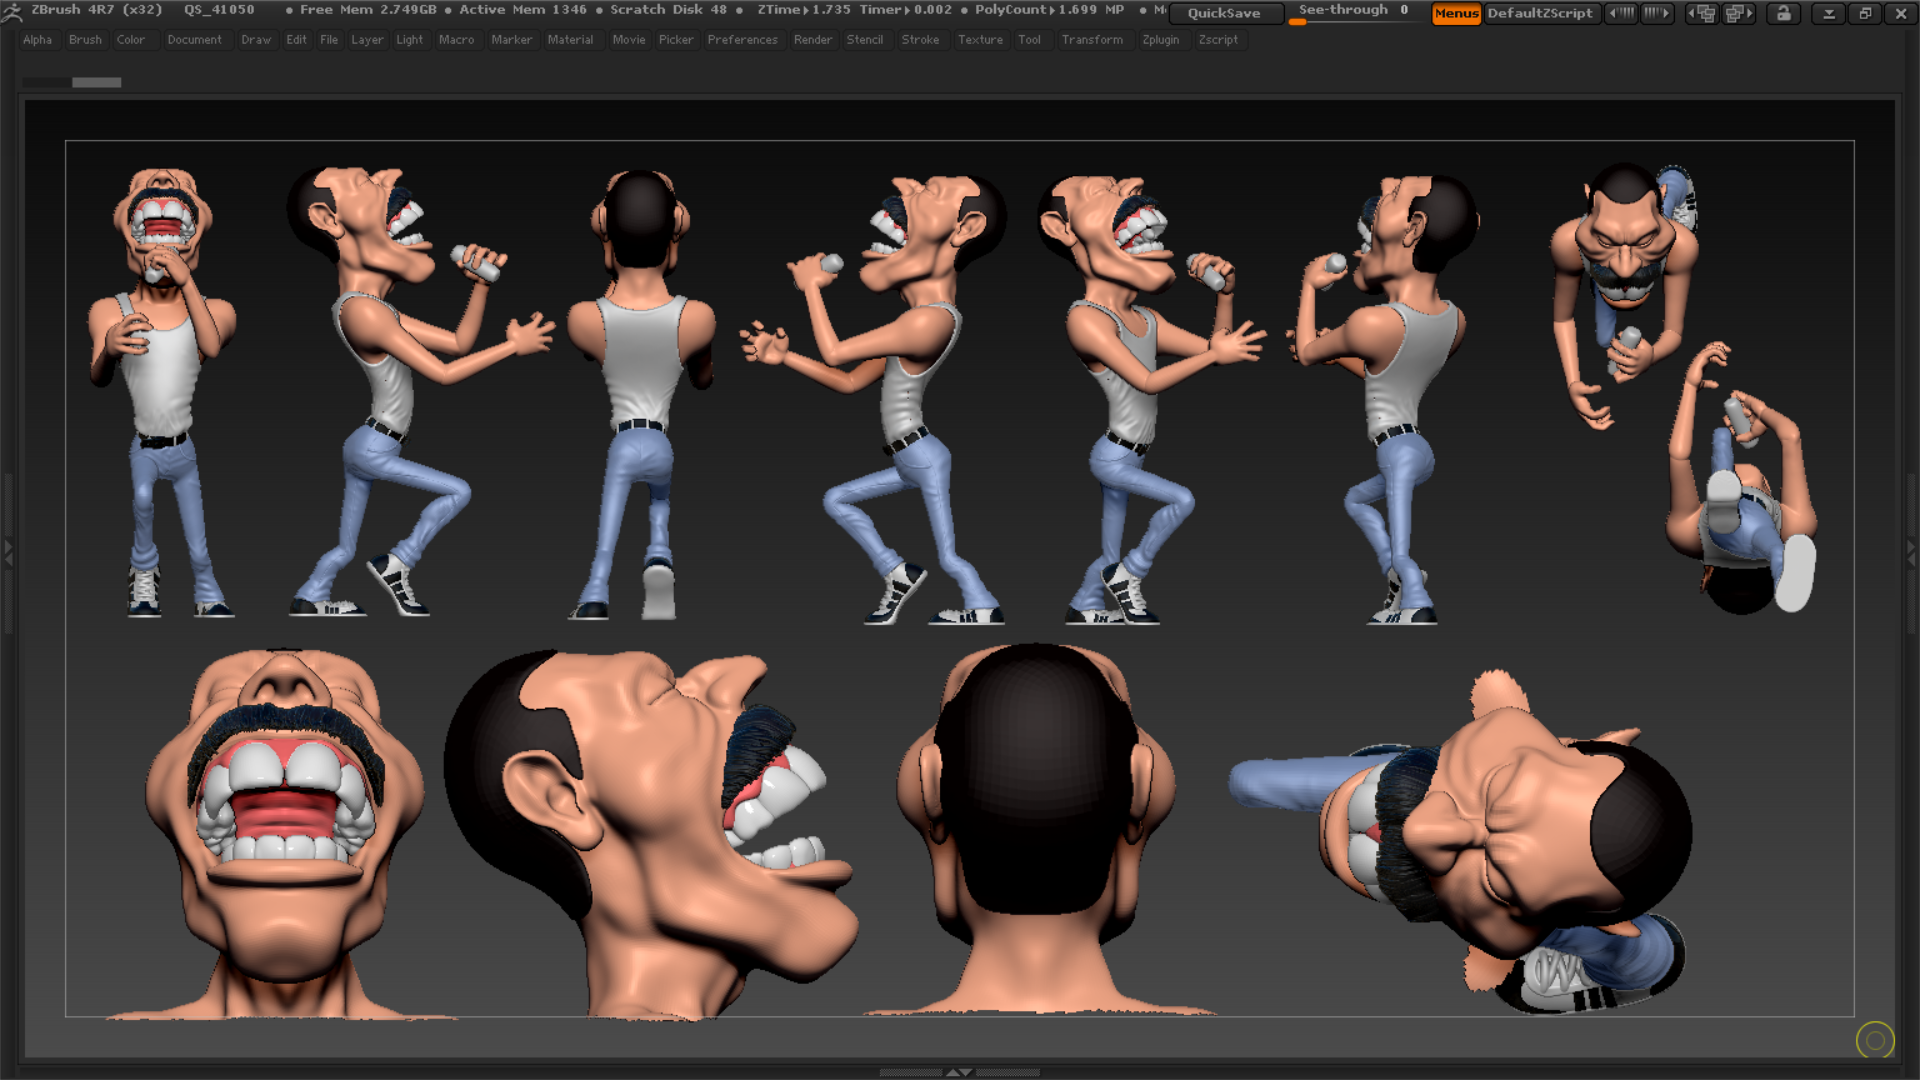Viewport: 1920px width, 1080px height.
Task: Click the circular gizmo in canvas corner
Action: click(x=1875, y=1040)
